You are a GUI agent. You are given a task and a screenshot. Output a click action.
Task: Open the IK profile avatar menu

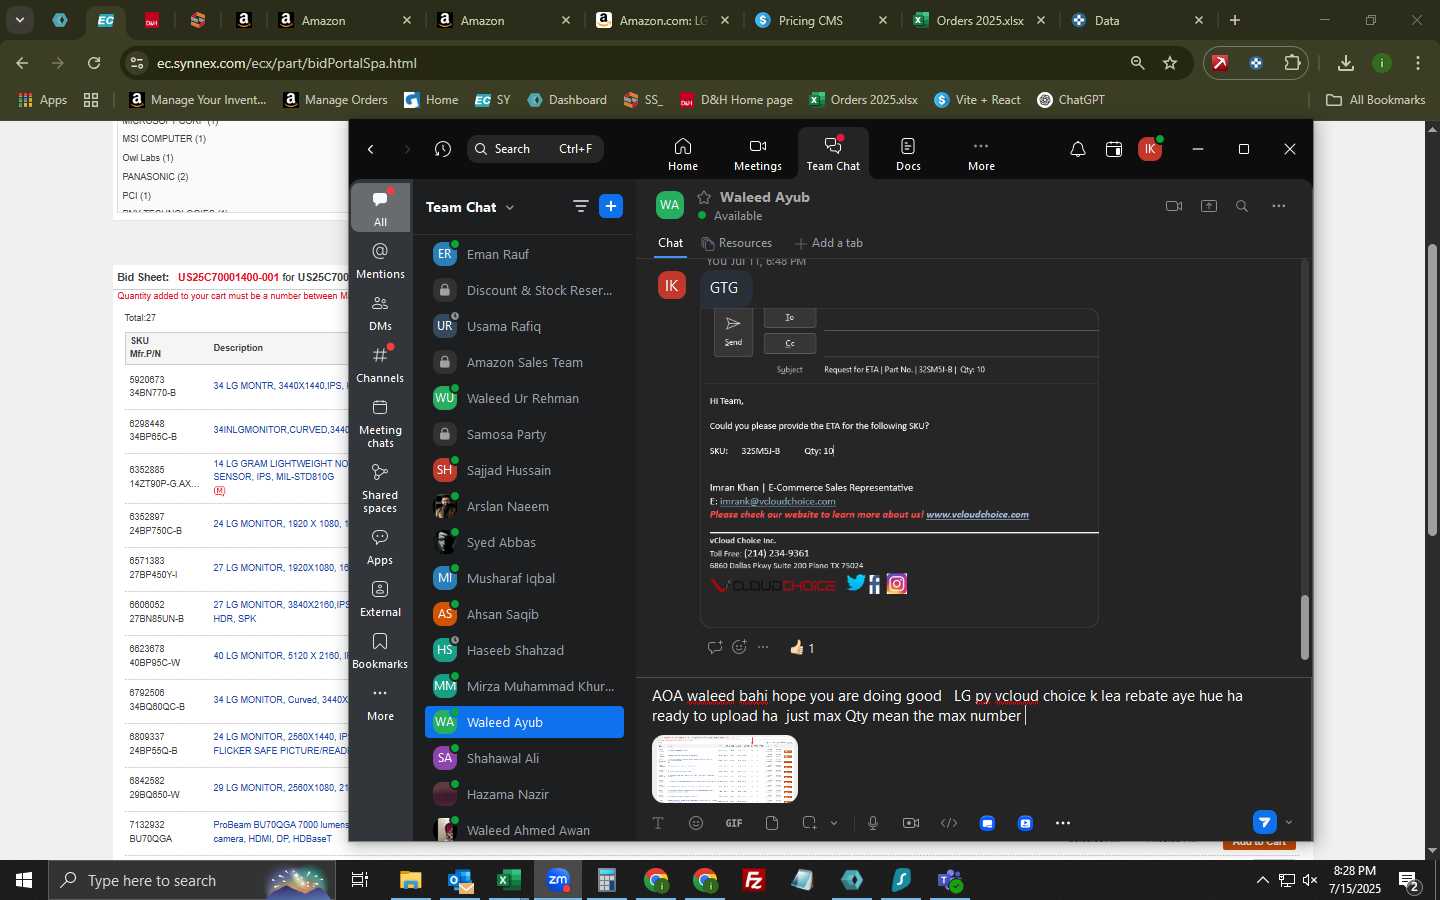pyautogui.click(x=1150, y=149)
